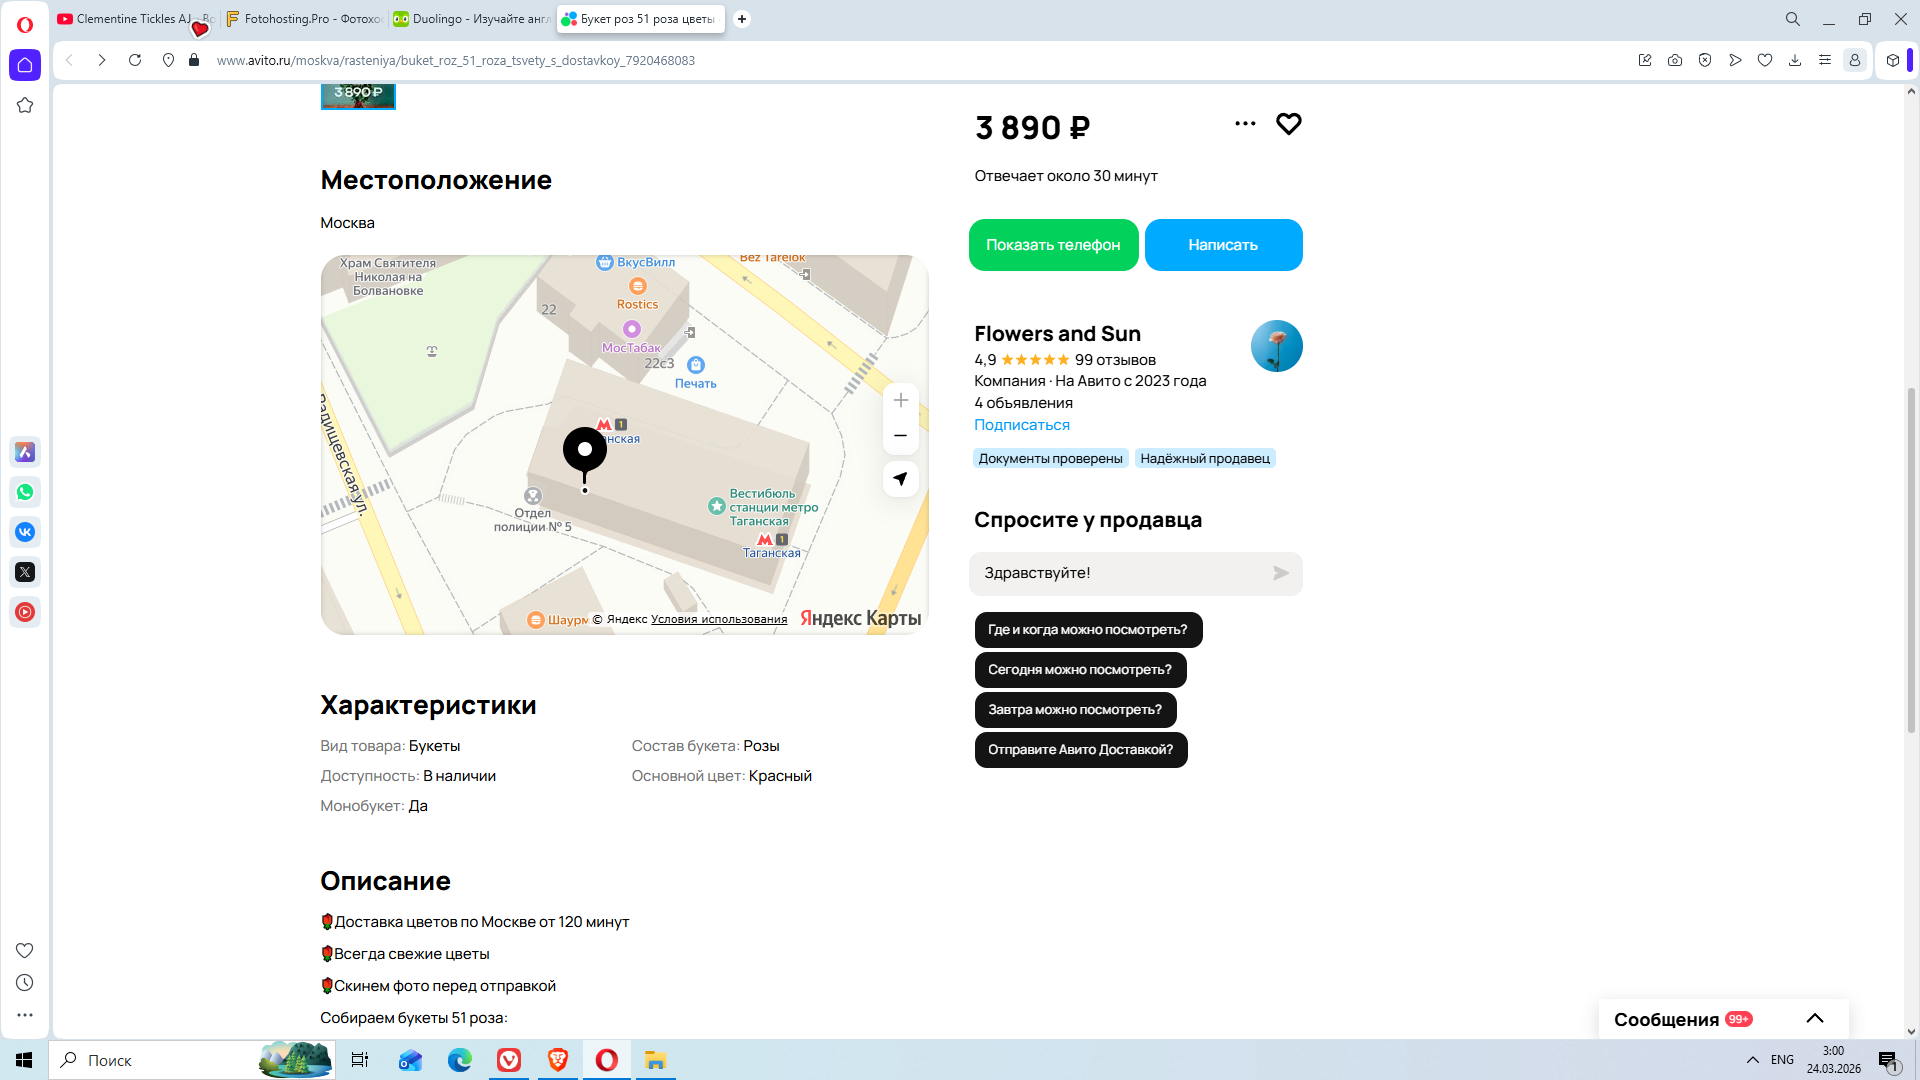
Task: Zoom in on the Yandex map
Action: [x=900, y=400]
